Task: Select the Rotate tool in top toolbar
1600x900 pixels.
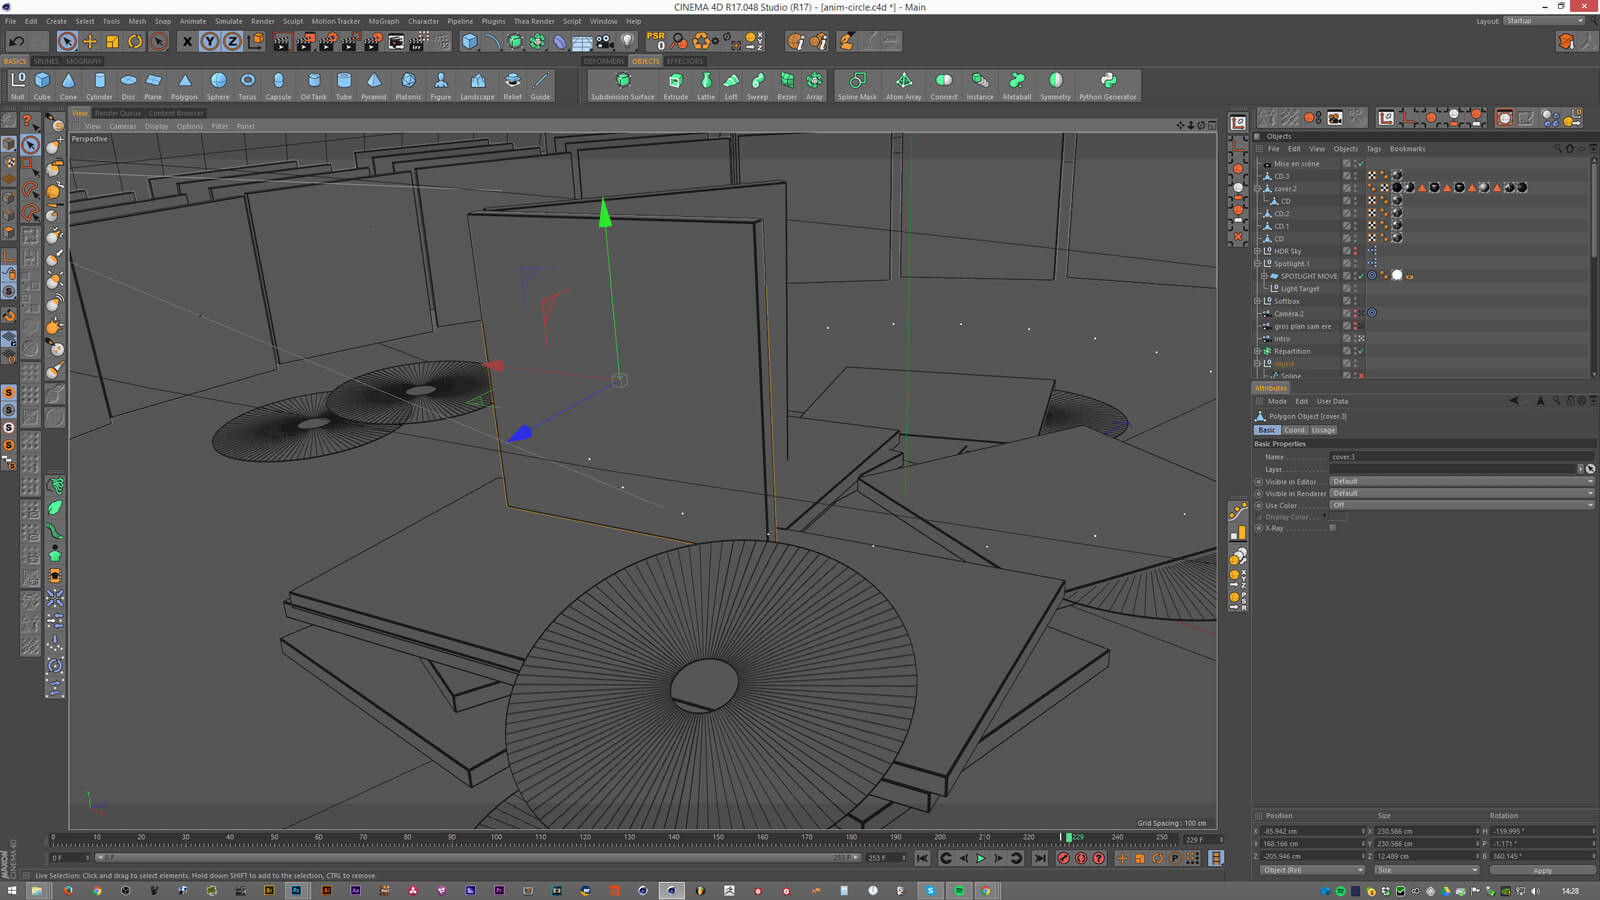Action: coord(135,41)
